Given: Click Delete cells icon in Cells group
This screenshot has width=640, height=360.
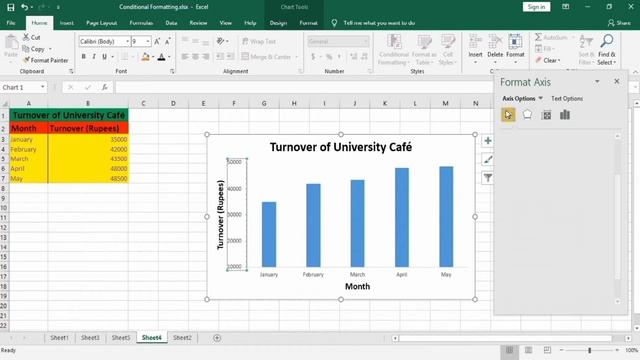Looking at the screenshot, I should 495,49.
